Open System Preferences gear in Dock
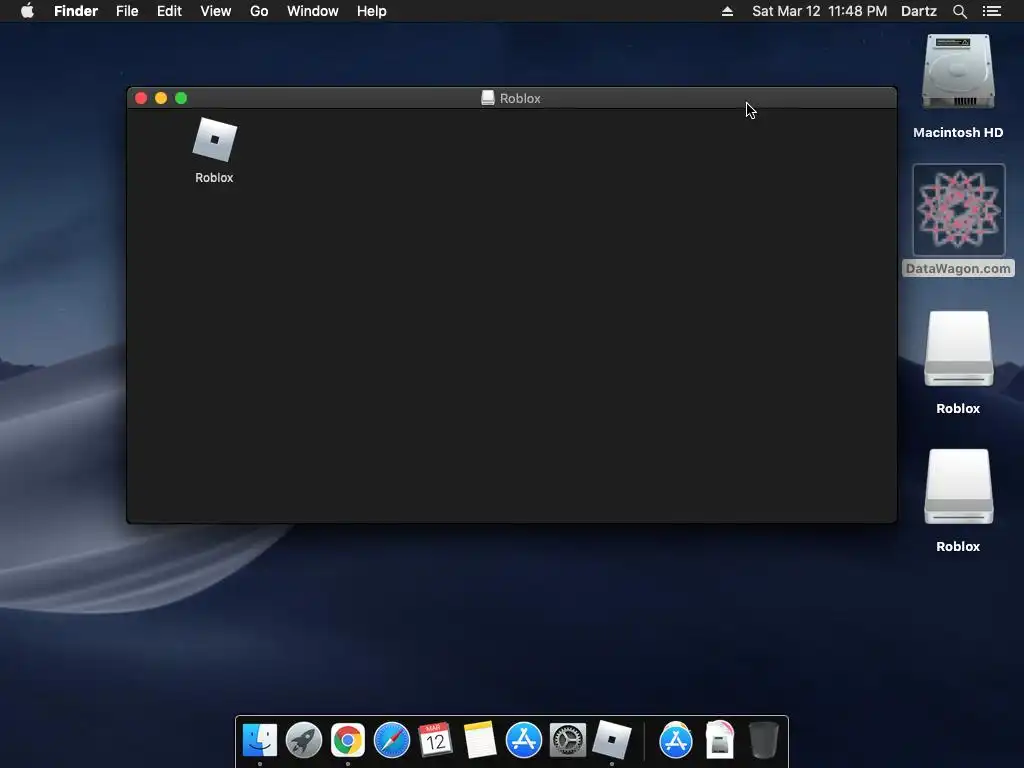 tap(568, 741)
